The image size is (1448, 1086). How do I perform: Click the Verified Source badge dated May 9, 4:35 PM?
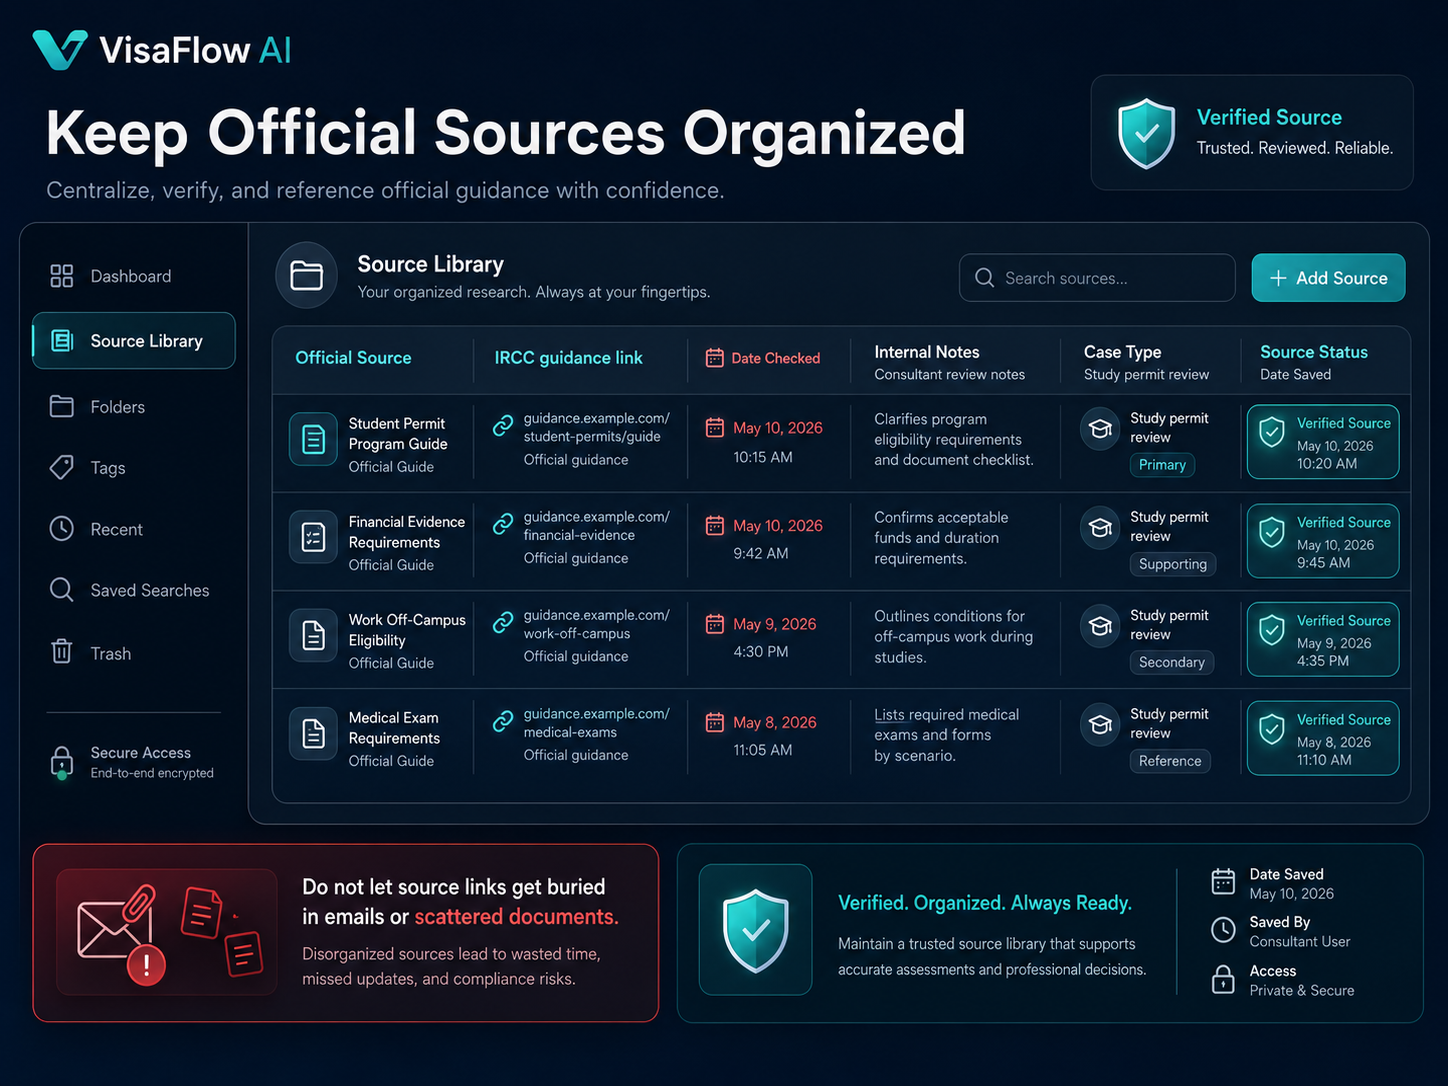click(x=1323, y=639)
